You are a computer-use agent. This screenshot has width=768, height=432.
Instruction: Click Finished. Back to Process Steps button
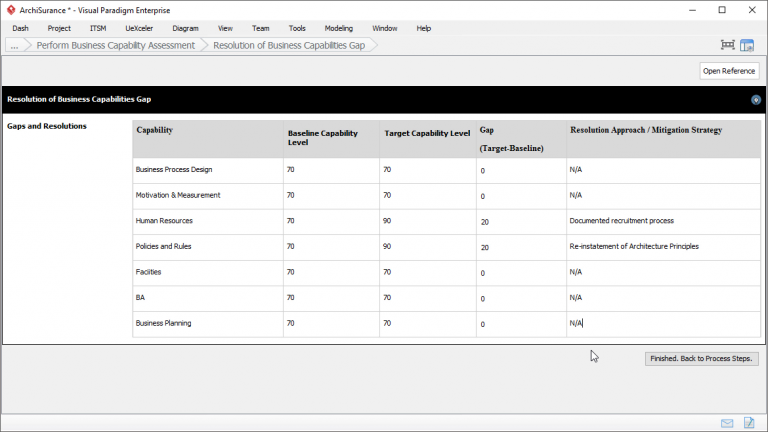(x=702, y=358)
